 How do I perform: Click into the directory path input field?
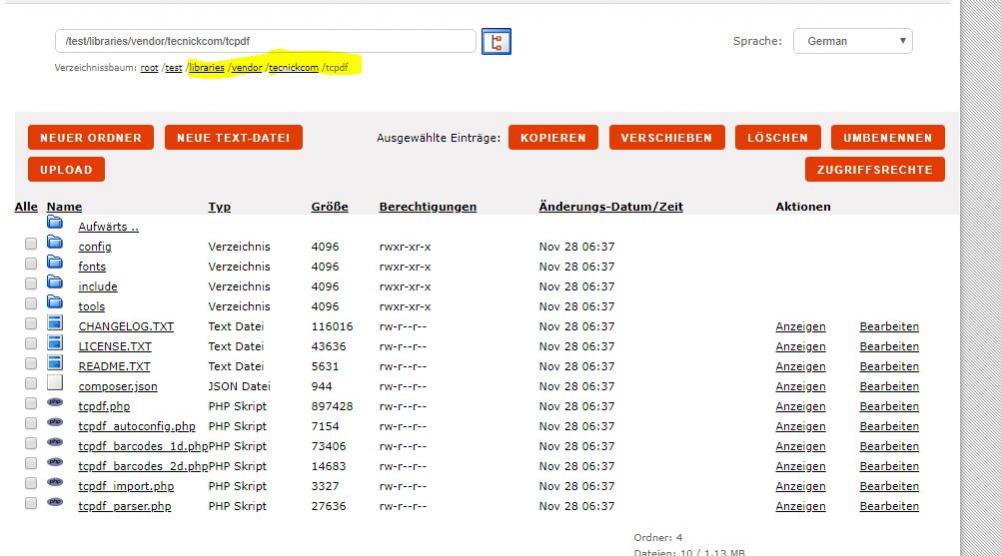tap(265, 41)
